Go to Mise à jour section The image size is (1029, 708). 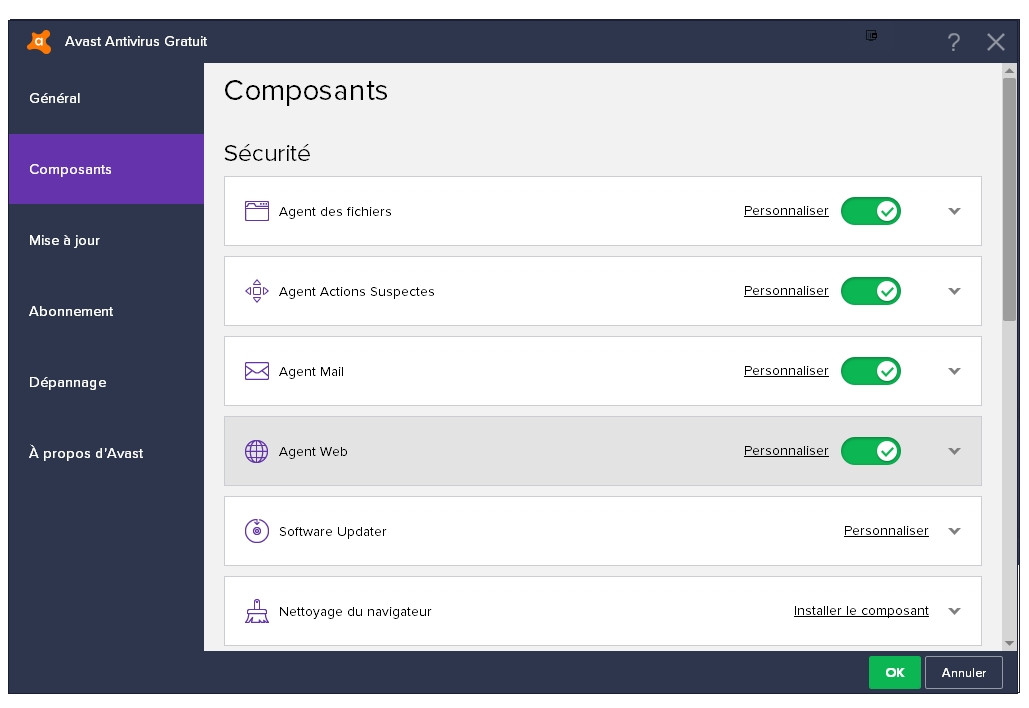click(106, 240)
